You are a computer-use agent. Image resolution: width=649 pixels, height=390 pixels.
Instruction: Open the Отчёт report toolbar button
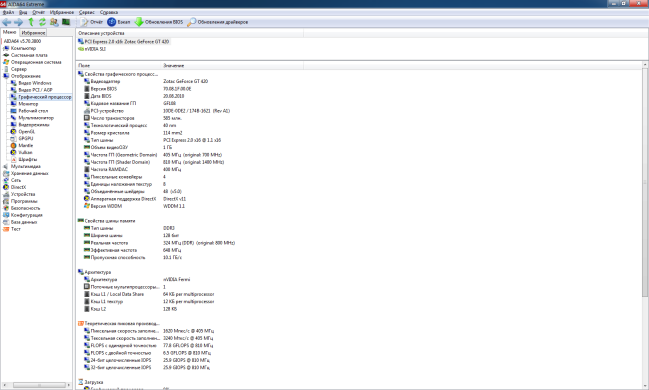point(91,22)
